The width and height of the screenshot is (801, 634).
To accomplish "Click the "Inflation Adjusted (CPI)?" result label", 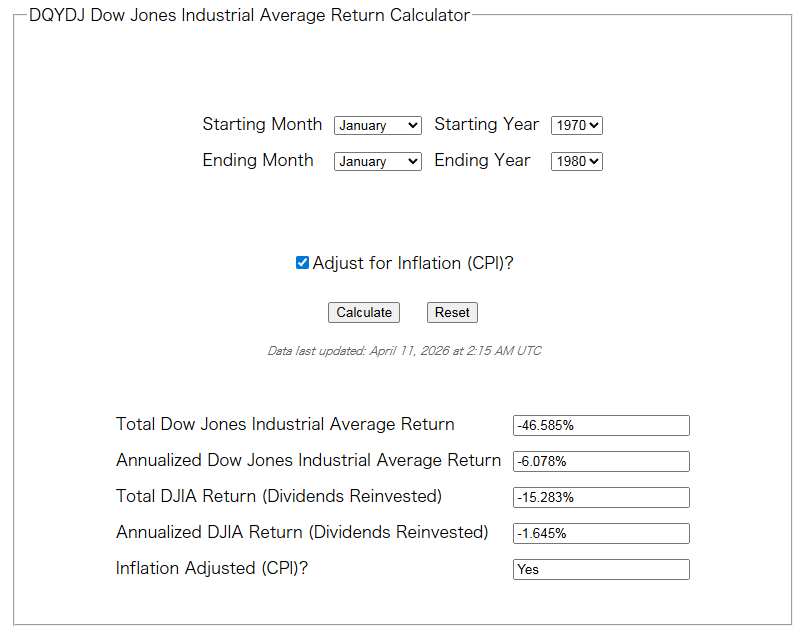I will pyautogui.click(x=212, y=568).
